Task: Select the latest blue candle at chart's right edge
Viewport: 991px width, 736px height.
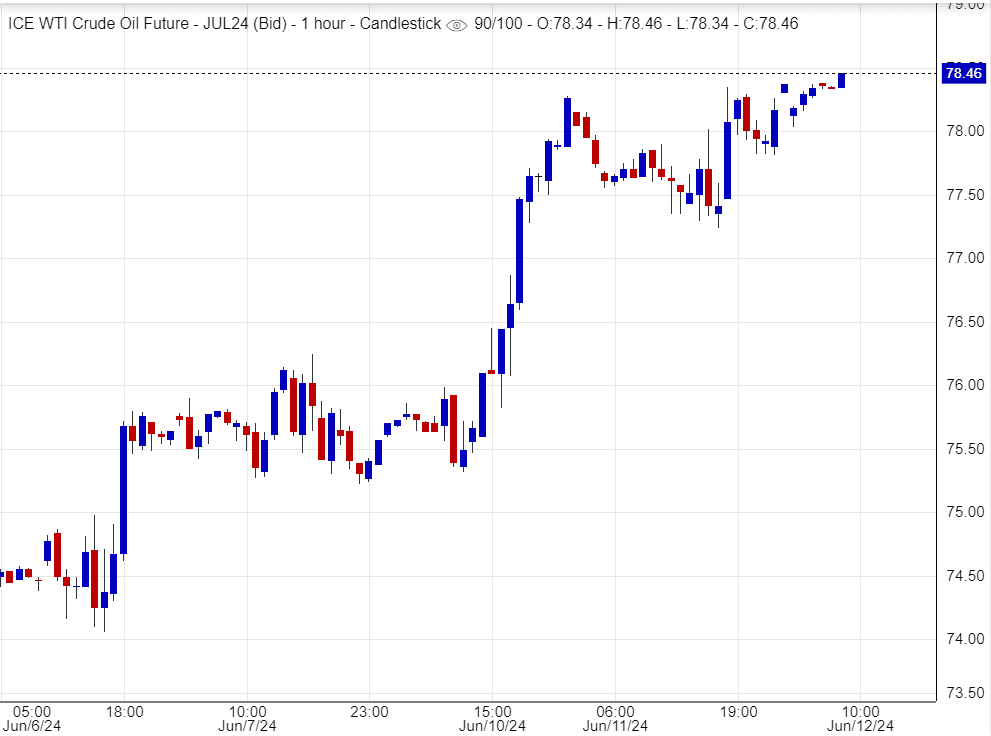Action: click(842, 80)
